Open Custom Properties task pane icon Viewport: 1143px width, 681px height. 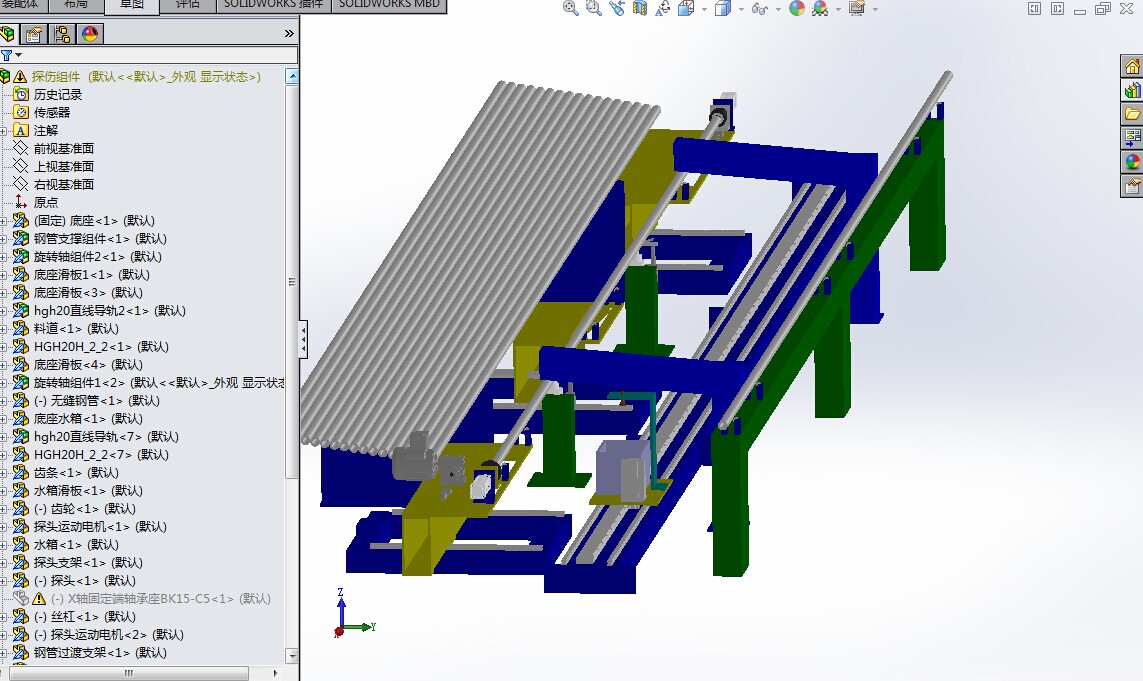pyautogui.click(x=1131, y=185)
